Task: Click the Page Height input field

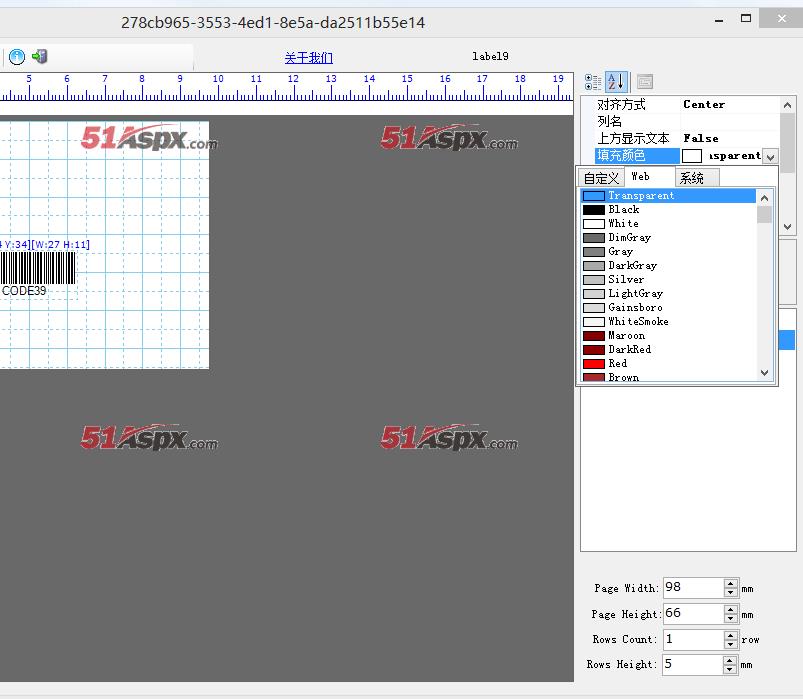Action: click(693, 613)
